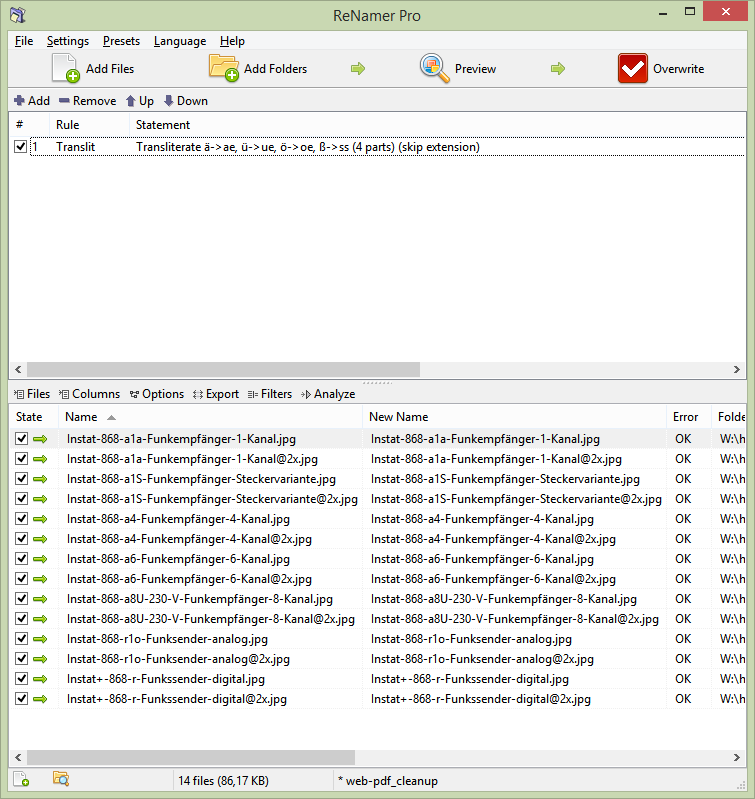Screen dimensions: 755x799
Task: Click the 14 files (86,17 KB) status text
Action: point(223,781)
